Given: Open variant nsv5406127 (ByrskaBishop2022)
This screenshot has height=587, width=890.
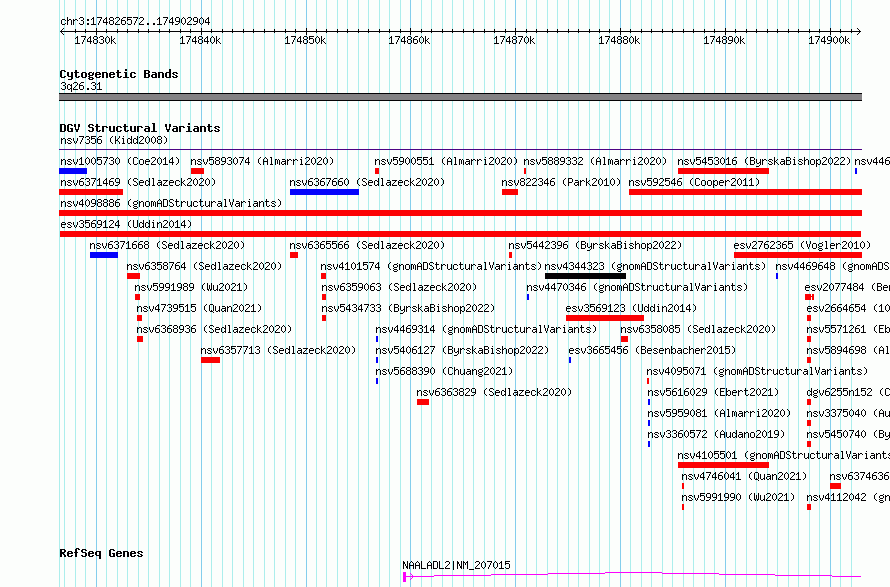Looking at the screenshot, I should pos(462,350).
